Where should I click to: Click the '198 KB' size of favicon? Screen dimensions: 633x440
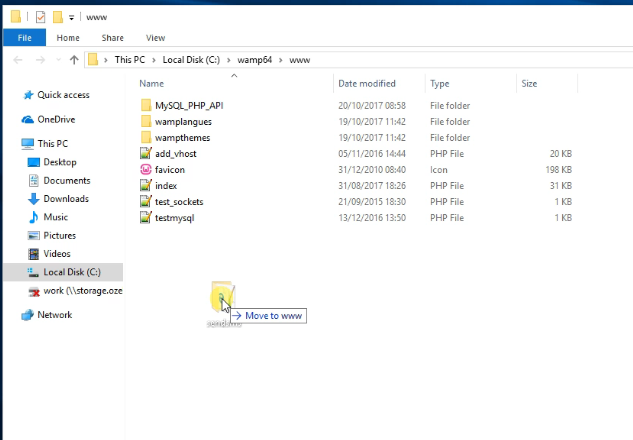pyautogui.click(x=559, y=170)
